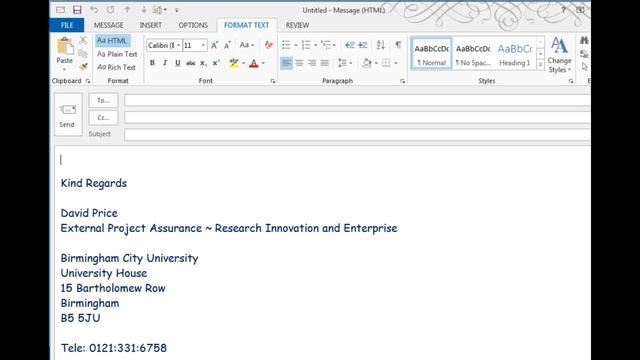Expand the Numbering list dropdown
Image resolution: width=640 pixels, height=360 pixels.
316,45
